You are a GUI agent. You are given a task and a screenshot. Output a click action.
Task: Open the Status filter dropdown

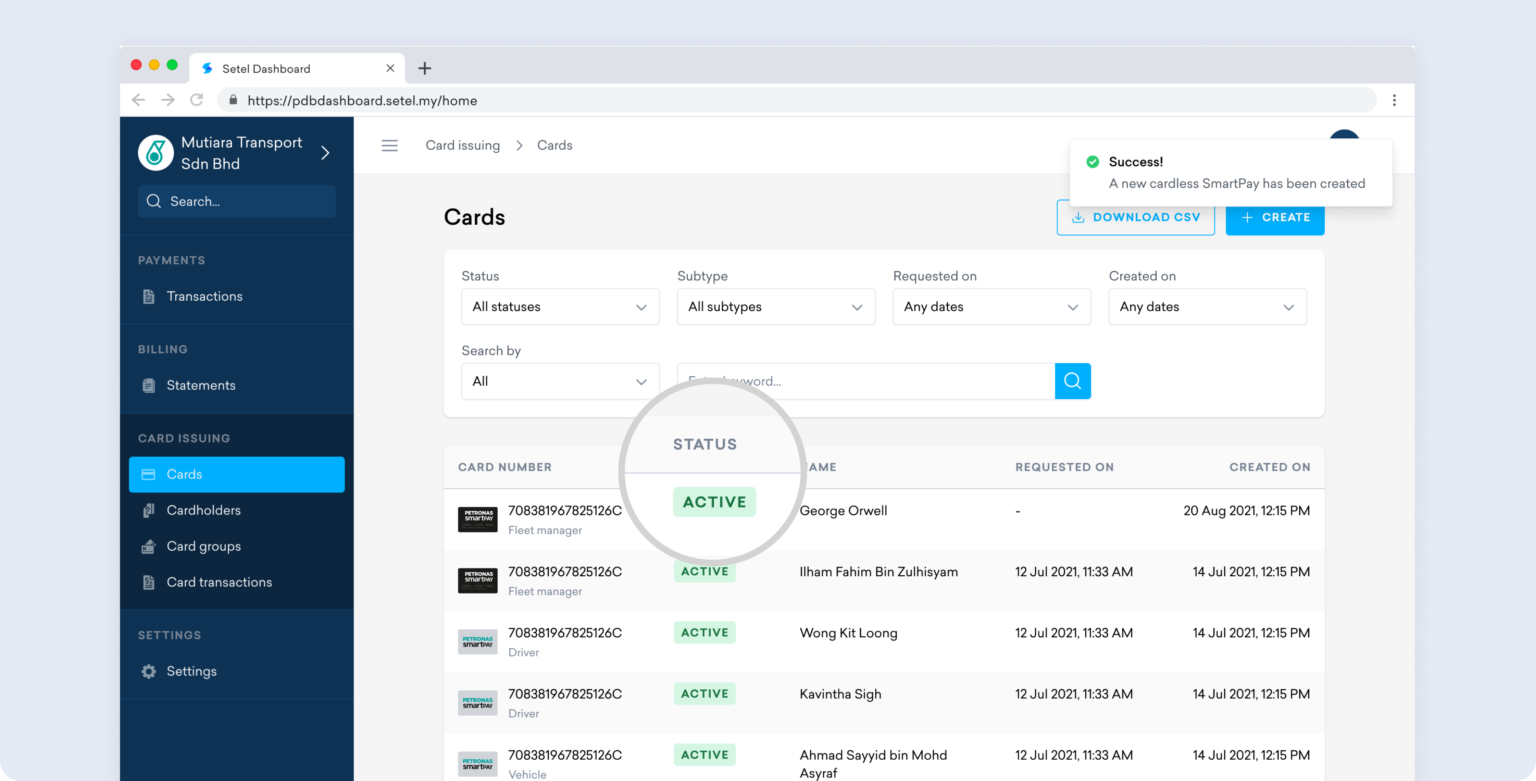pos(559,306)
